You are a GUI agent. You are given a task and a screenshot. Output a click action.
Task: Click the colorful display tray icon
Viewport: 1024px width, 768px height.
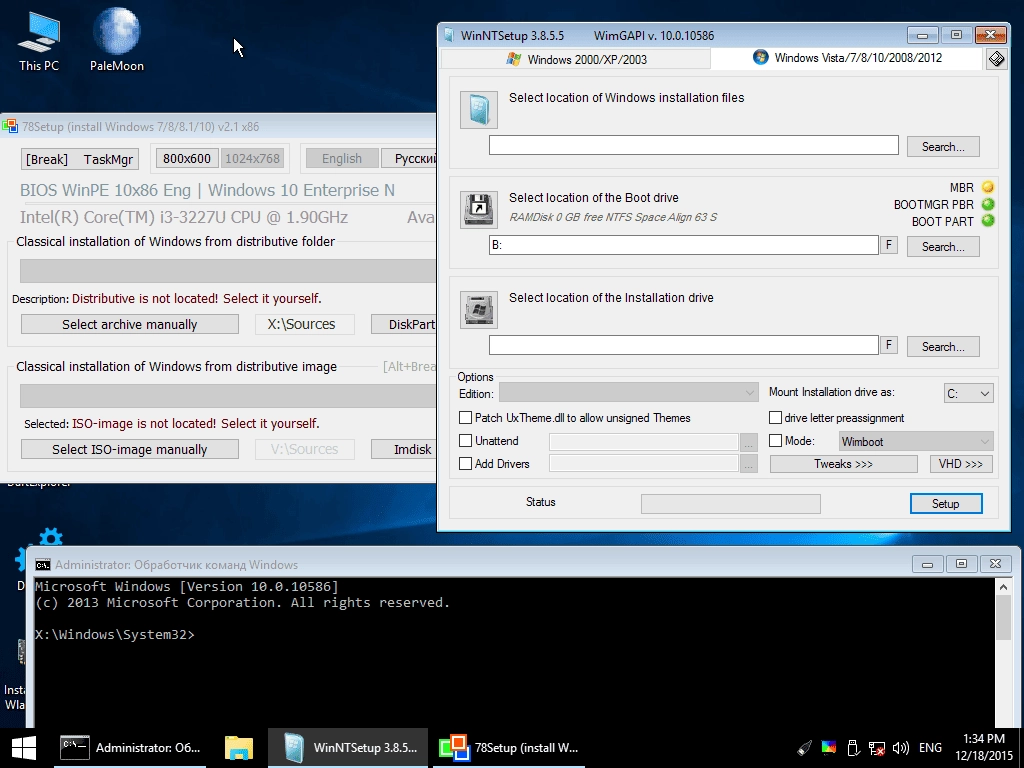coord(829,748)
